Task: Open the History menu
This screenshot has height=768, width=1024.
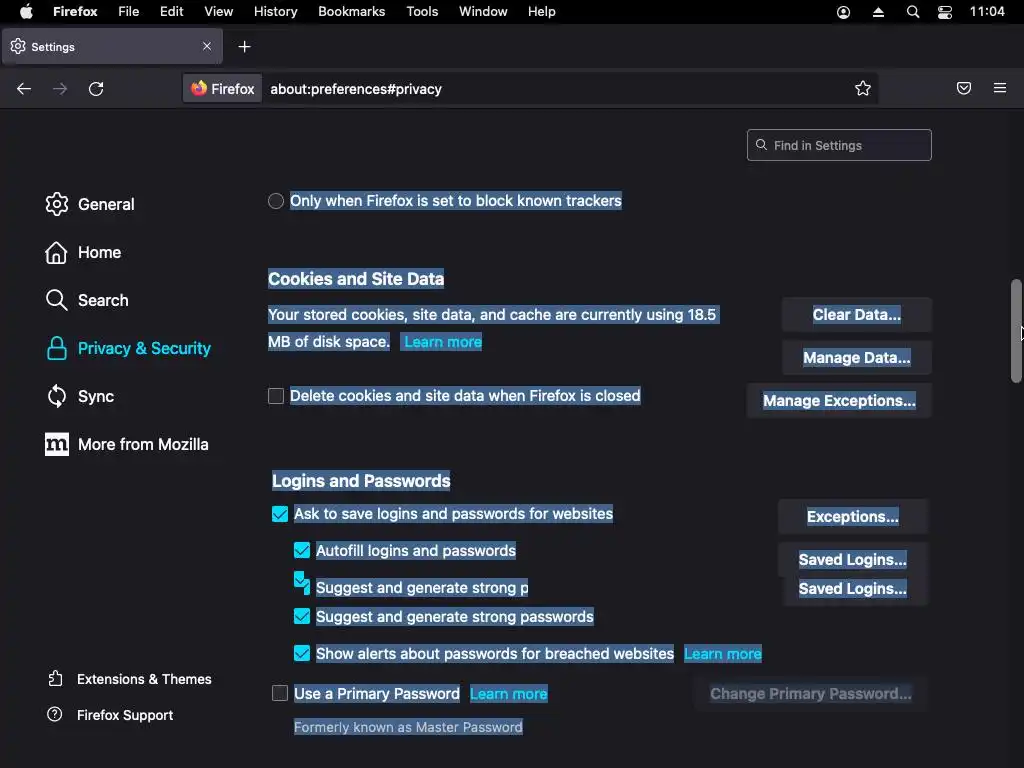Action: pos(275,12)
